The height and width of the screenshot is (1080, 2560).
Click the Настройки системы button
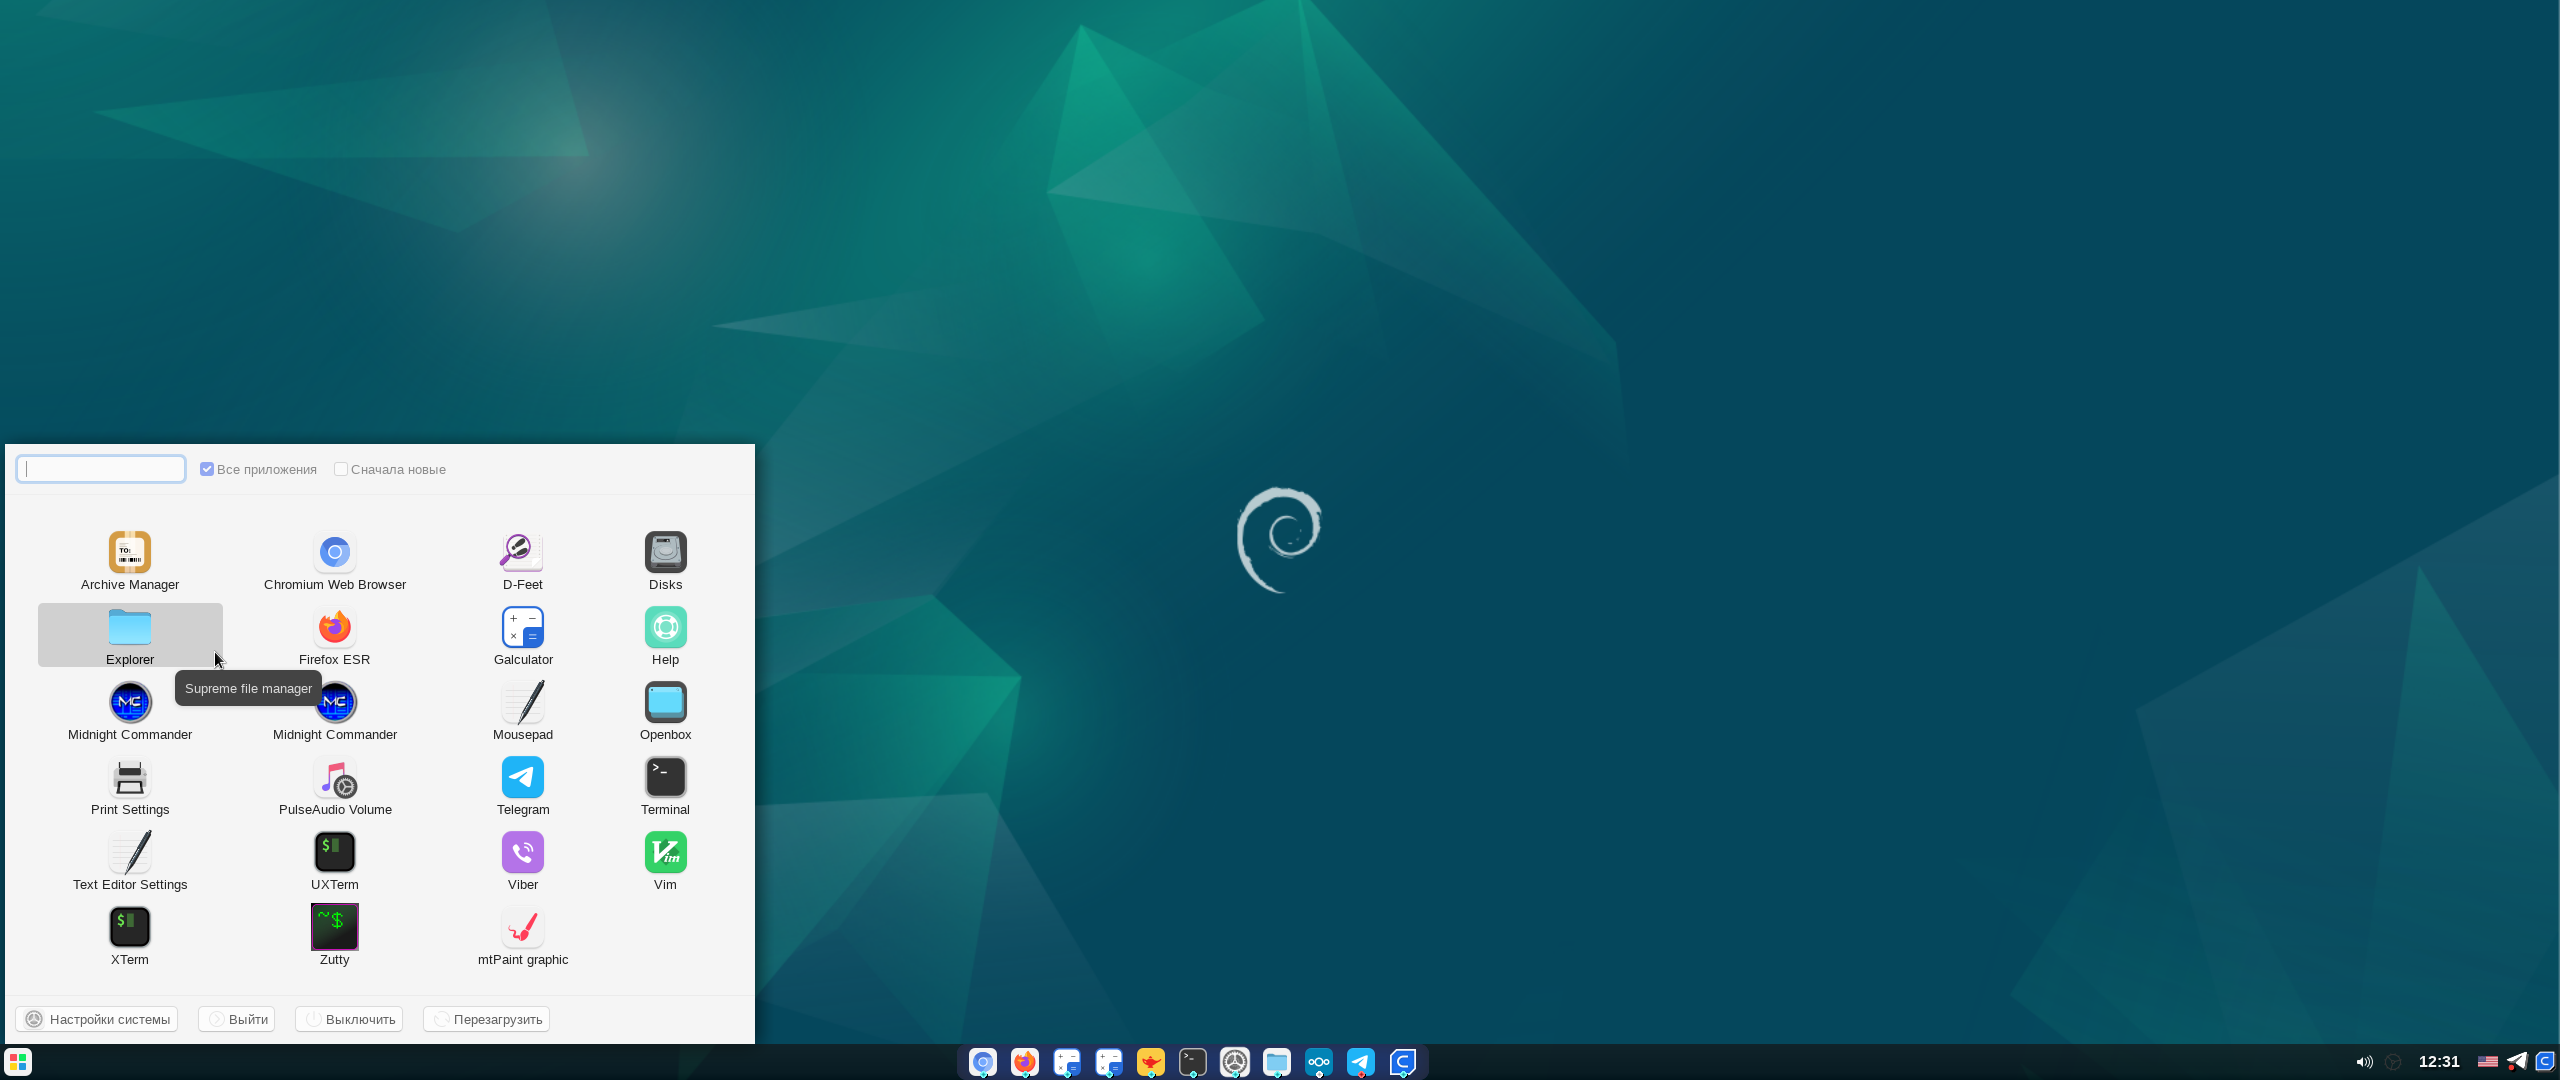tap(97, 1019)
